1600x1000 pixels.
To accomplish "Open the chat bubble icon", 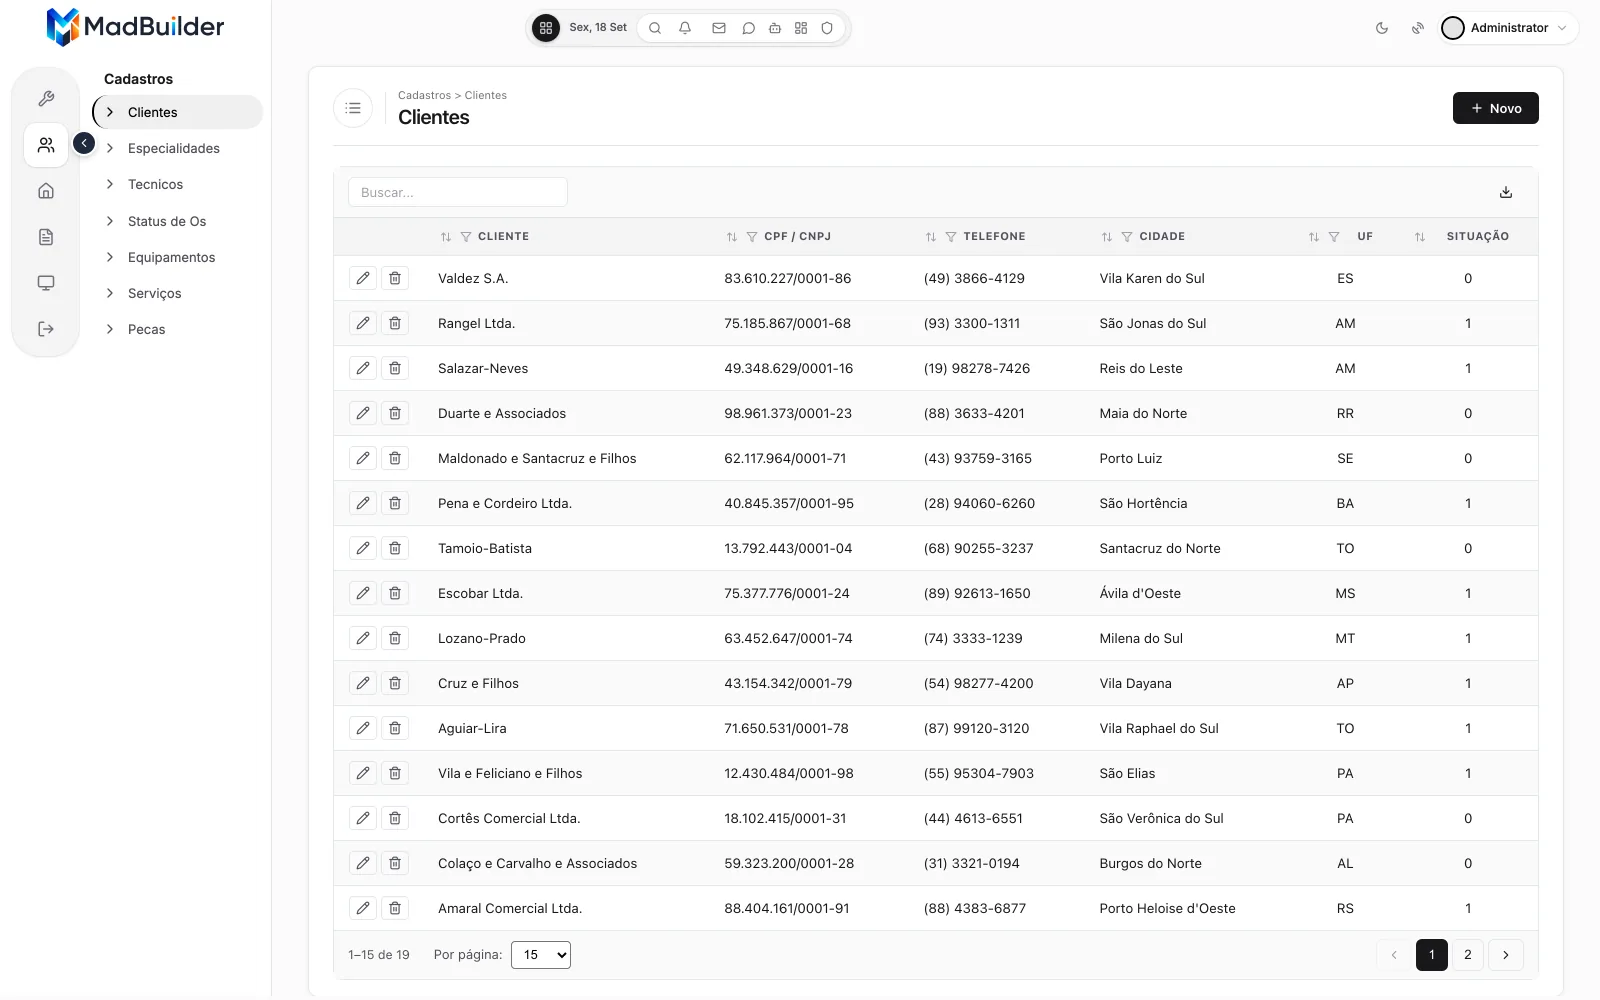I will click(x=748, y=28).
